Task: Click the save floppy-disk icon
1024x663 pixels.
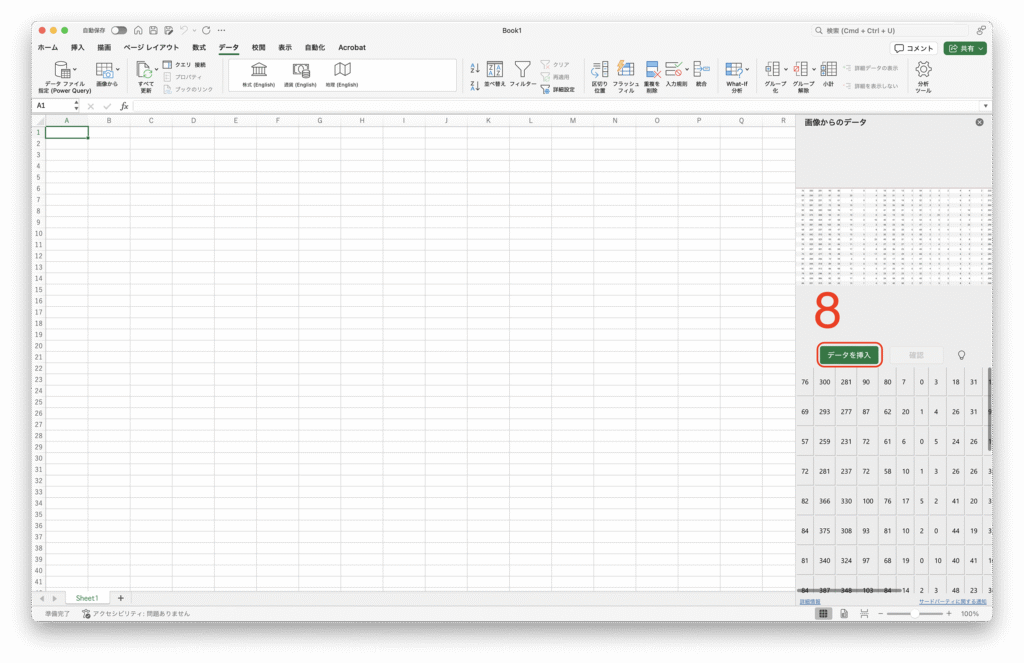Action: pos(153,30)
